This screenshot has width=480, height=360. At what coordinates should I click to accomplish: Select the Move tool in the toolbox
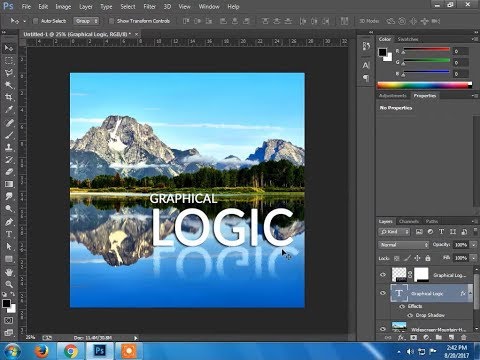tap(9, 48)
